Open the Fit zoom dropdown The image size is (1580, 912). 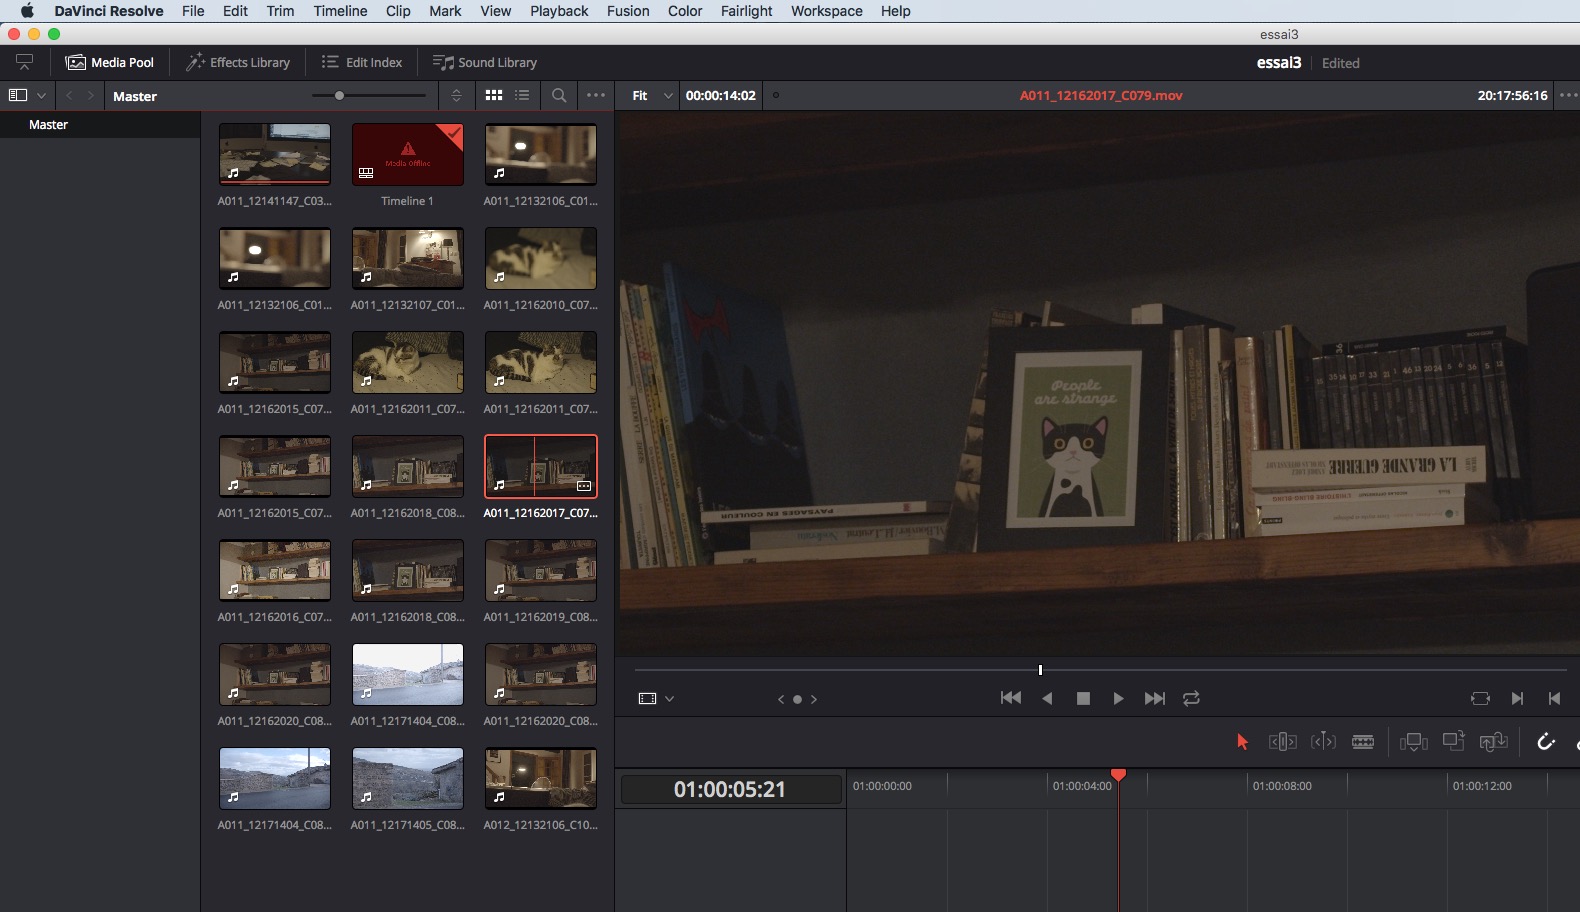(651, 96)
